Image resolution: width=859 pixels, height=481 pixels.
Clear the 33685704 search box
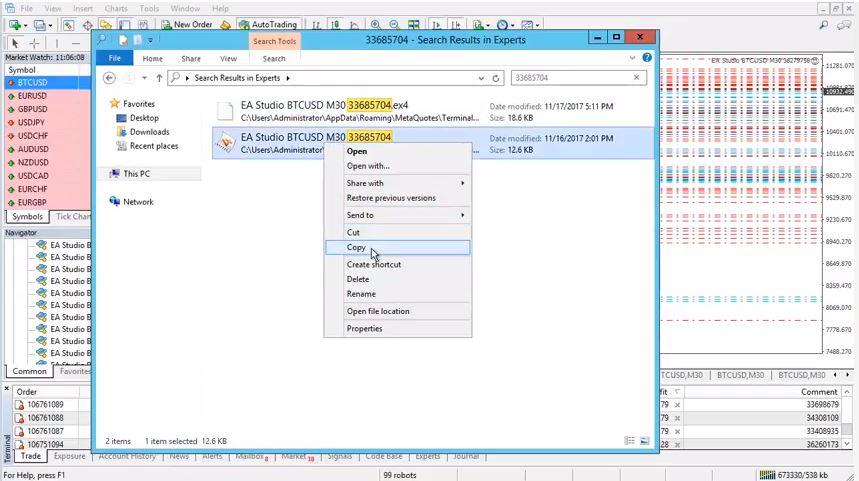pyautogui.click(x=636, y=77)
